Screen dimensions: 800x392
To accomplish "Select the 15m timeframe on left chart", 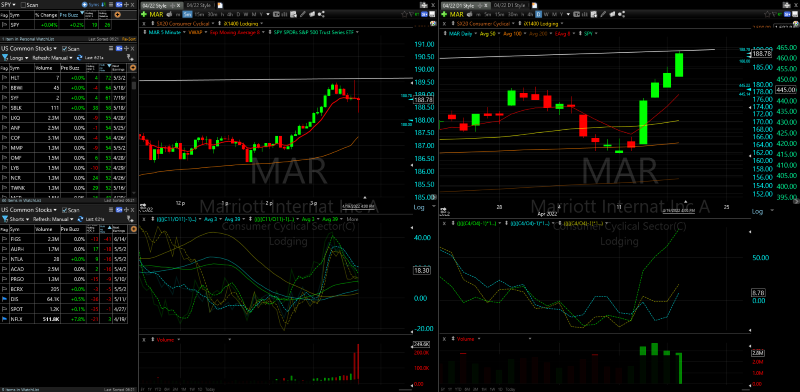I will click(199, 14).
